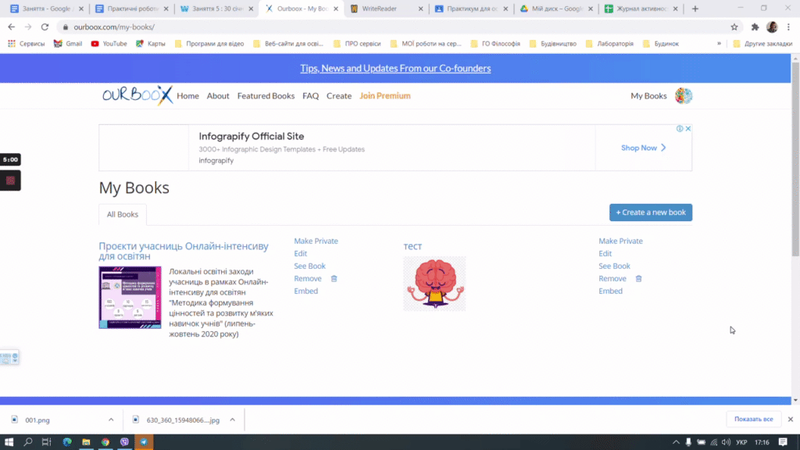
Task: Select the All Books tab
Action: point(122,214)
